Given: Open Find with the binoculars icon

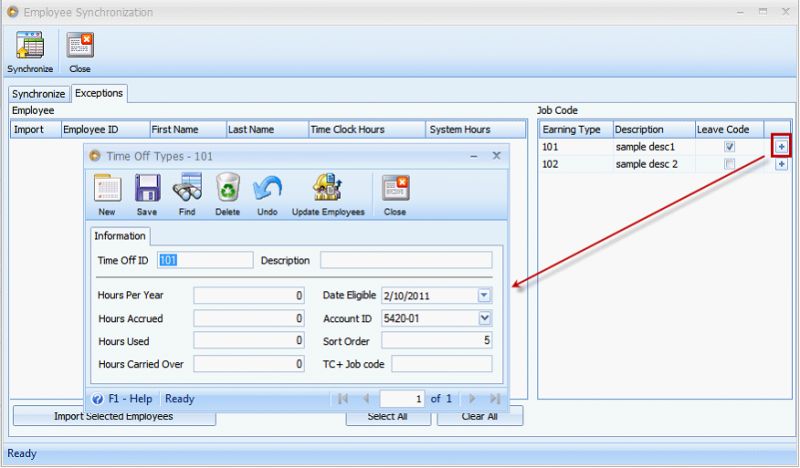Looking at the screenshot, I should coord(187,188).
